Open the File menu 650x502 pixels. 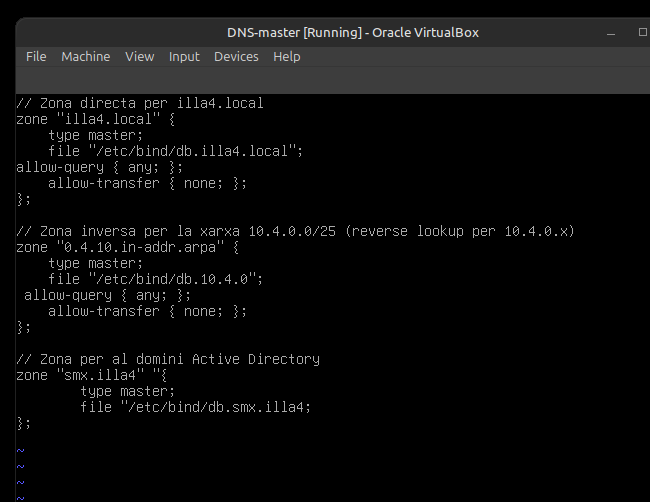tap(36, 57)
